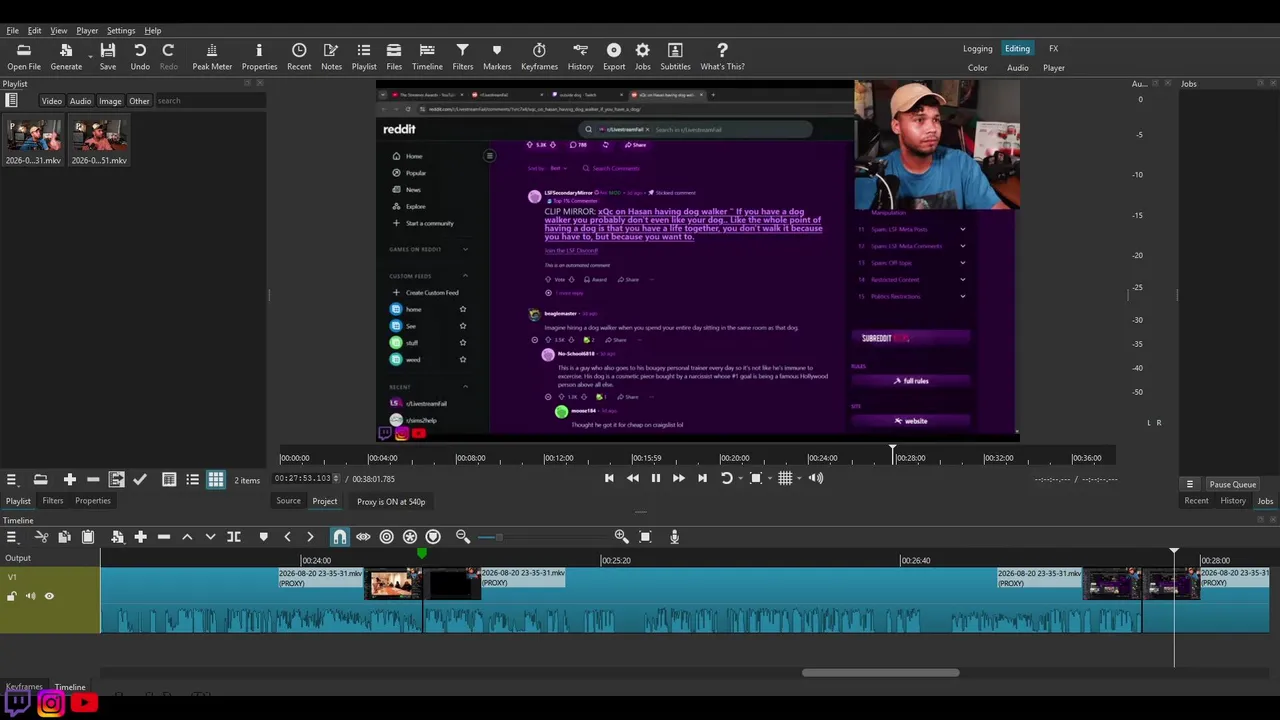Filter playlist by Video
The width and height of the screenshot is (1280, 720).
coord(51,101)
